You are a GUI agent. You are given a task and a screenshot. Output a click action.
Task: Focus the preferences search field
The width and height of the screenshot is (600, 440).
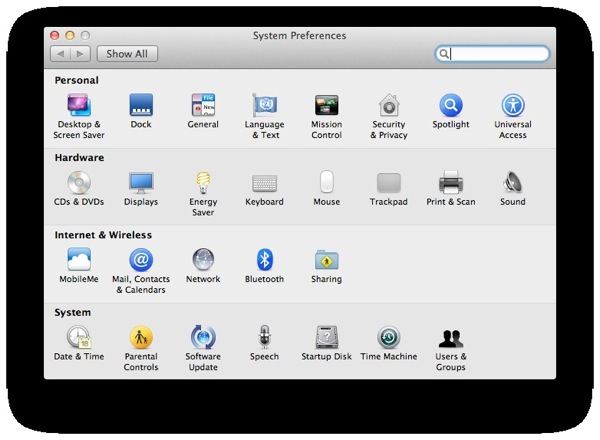[492, 54]
